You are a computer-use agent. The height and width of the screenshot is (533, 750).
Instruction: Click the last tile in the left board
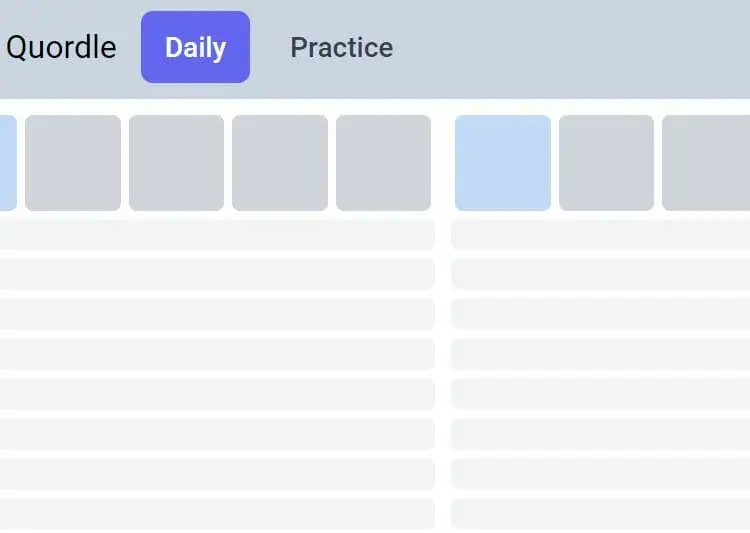pos(383,163)
